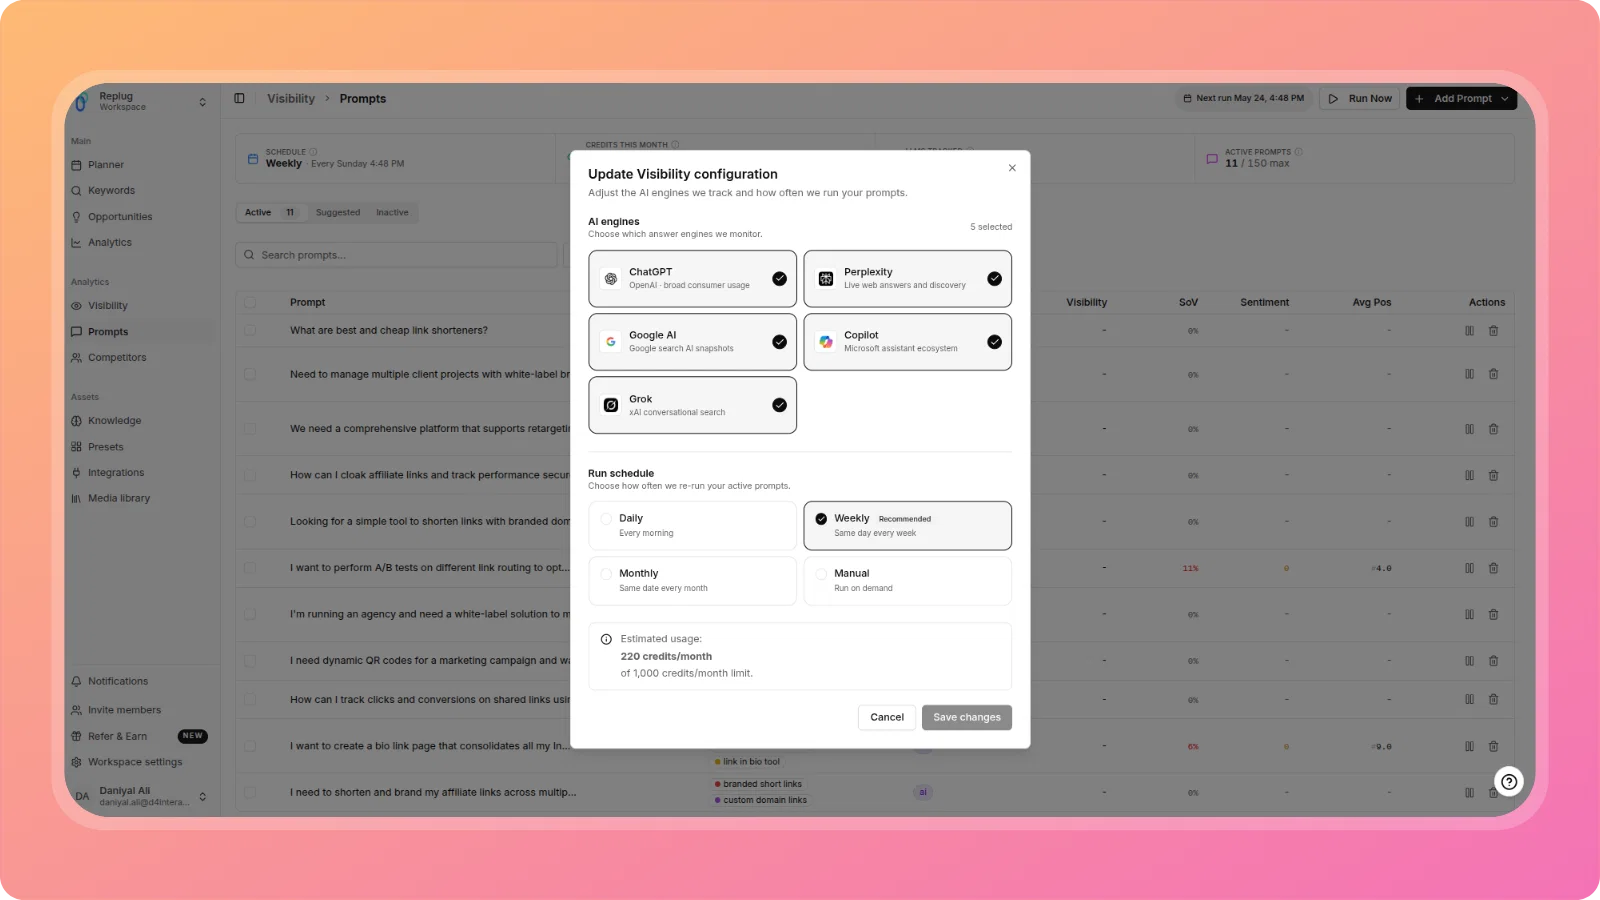Delete the 'We need a comprehensive platform' prompt
1600x900 pixels.
point(1493,429)
